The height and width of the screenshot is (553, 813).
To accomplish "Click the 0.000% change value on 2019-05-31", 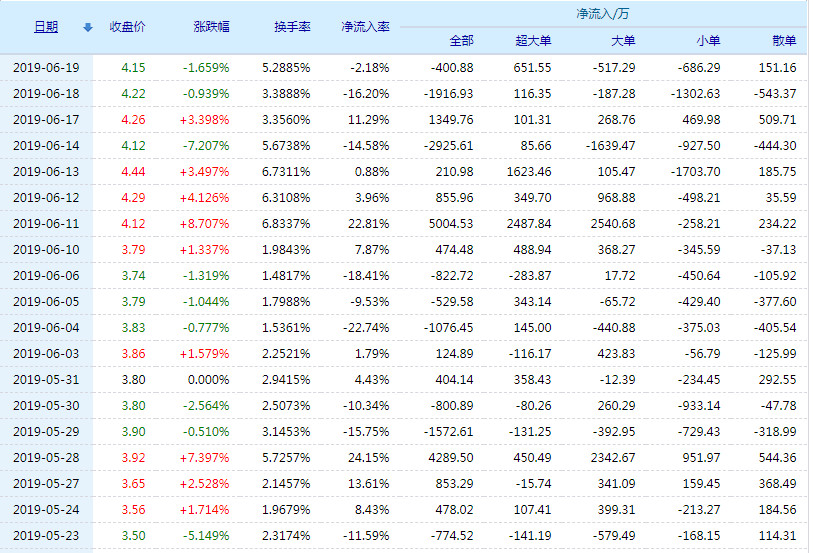I will 209,380.
